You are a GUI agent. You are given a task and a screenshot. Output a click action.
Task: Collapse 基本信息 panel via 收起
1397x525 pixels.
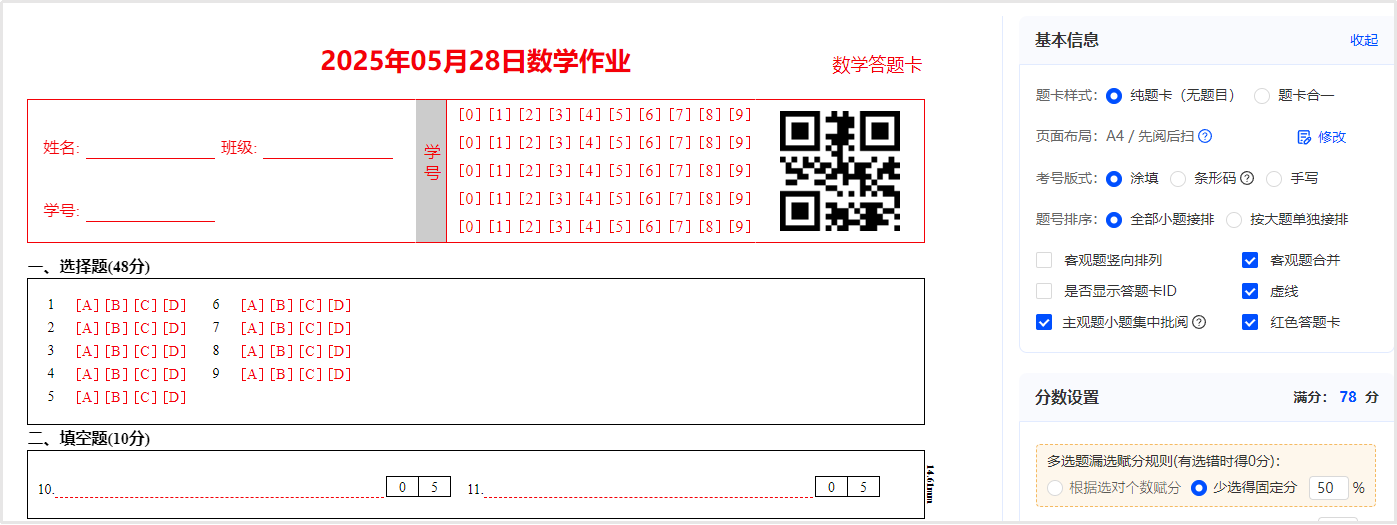pyautogui.click(x=1364, y=40)
